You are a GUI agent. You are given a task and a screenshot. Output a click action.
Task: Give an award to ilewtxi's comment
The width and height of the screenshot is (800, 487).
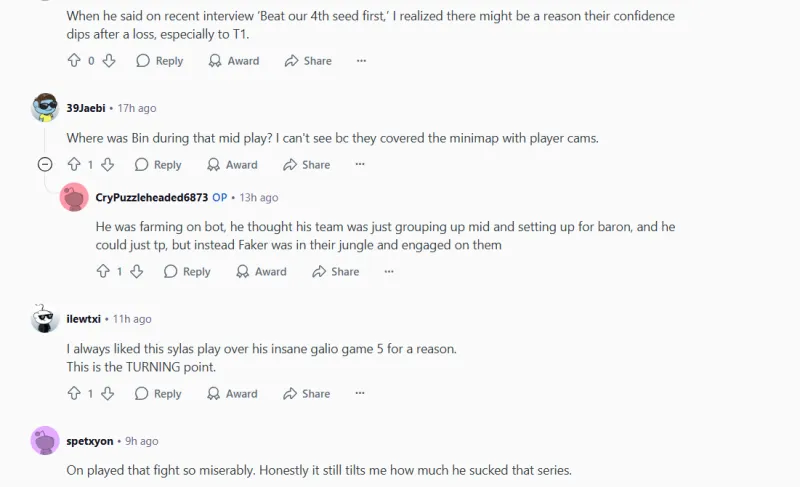pos(232,394)
